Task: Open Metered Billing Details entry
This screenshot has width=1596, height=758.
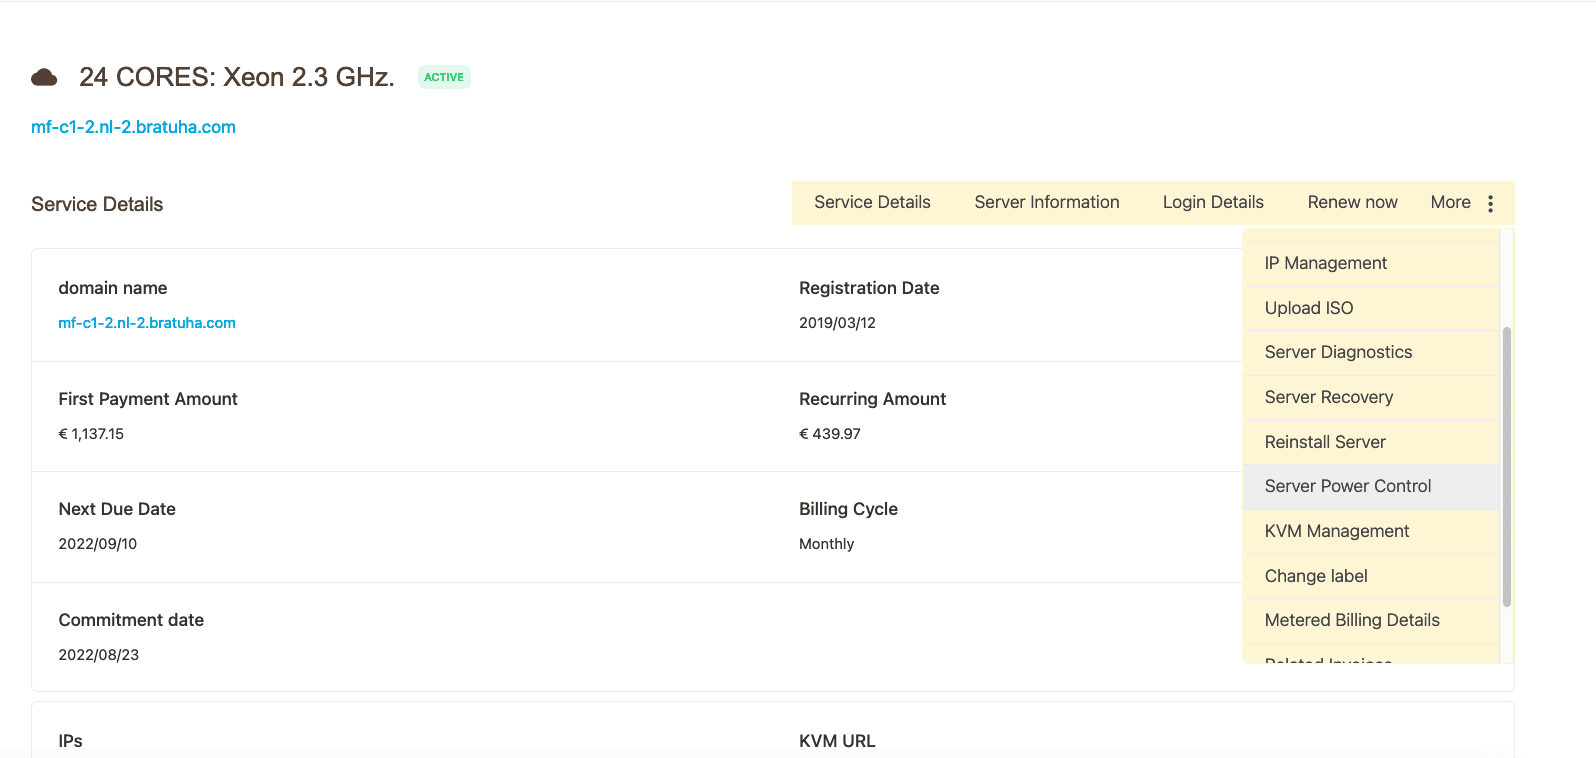Action: point(1351,620)
